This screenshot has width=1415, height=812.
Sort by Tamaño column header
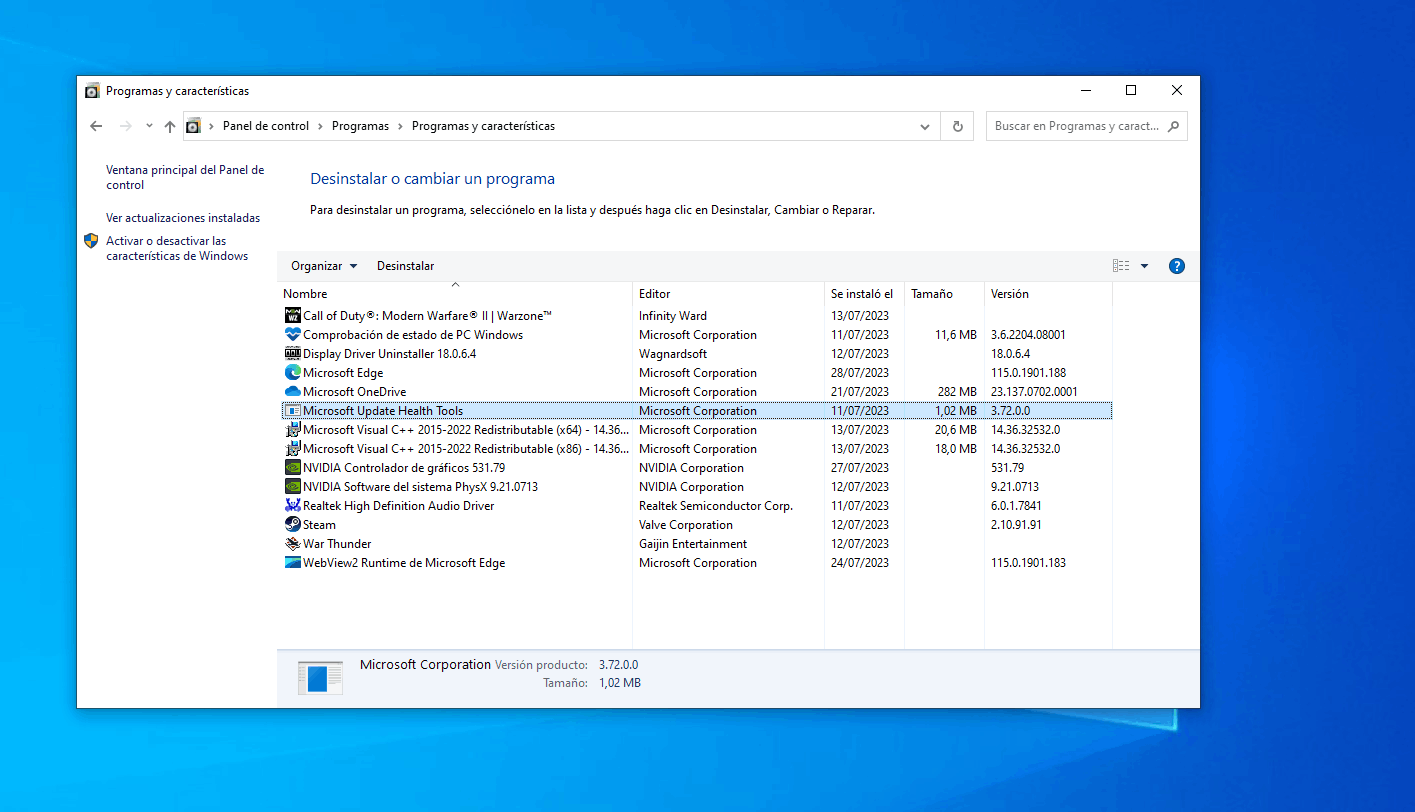coord(944,294)
